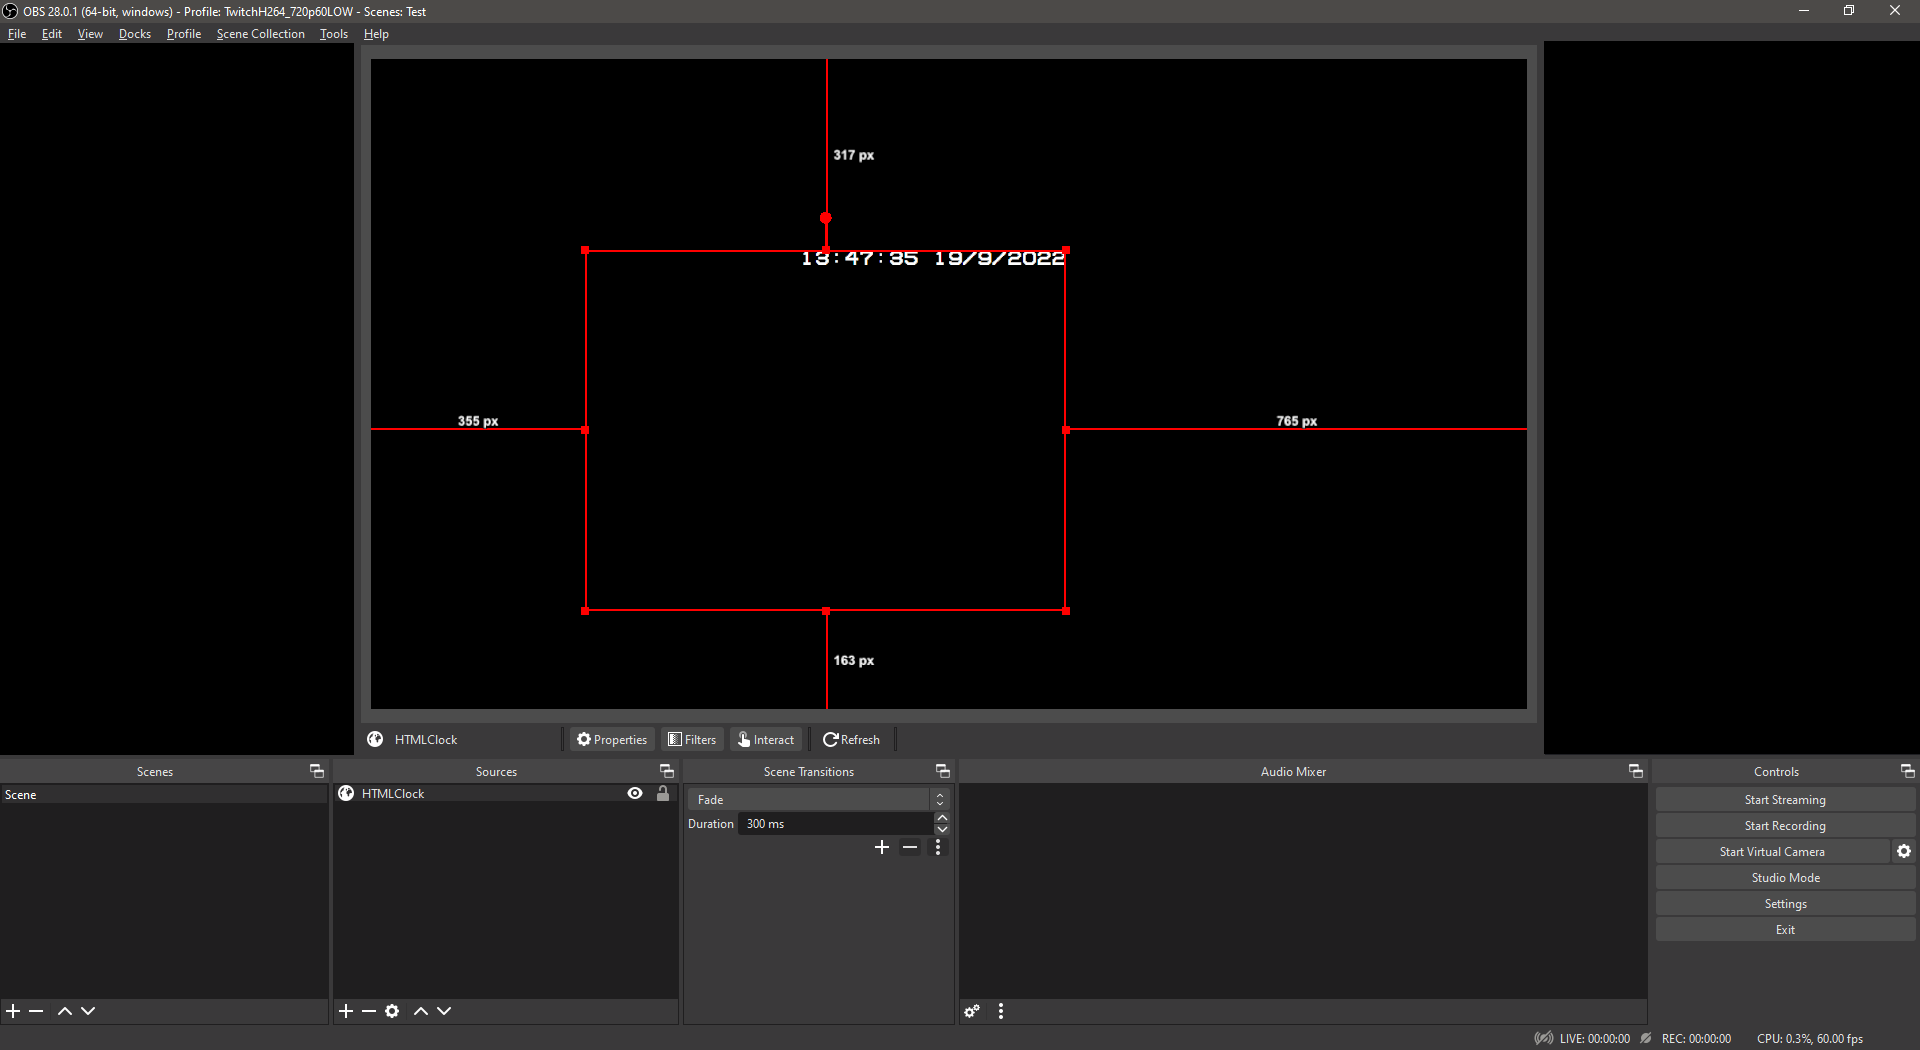Open the transition options three-dot menu
The height and width of the screenshot is (1050, 1920).
pyautogui.click(x=938, y=847)
